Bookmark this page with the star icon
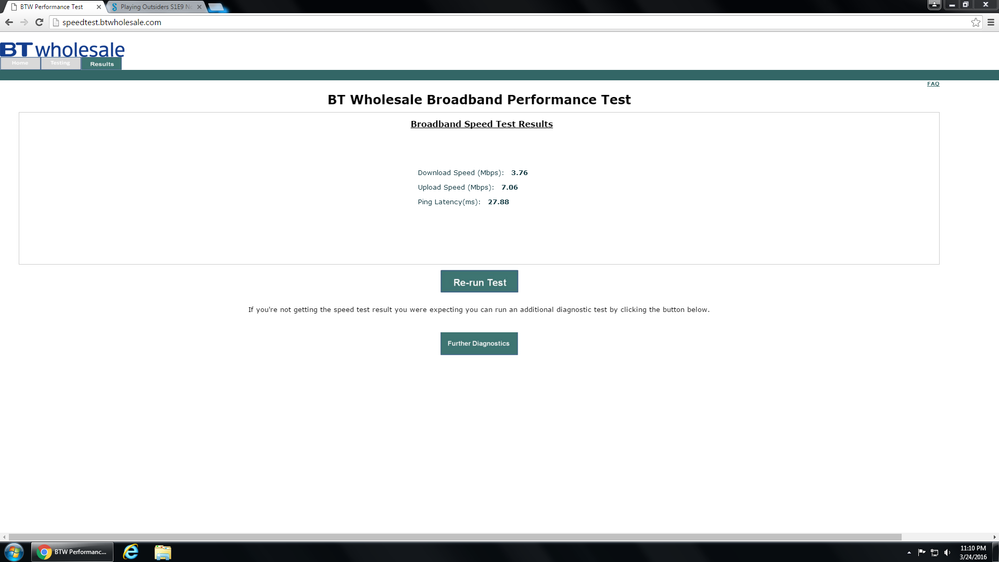Viewport: 999px width, 562px height. click(975, 22)
